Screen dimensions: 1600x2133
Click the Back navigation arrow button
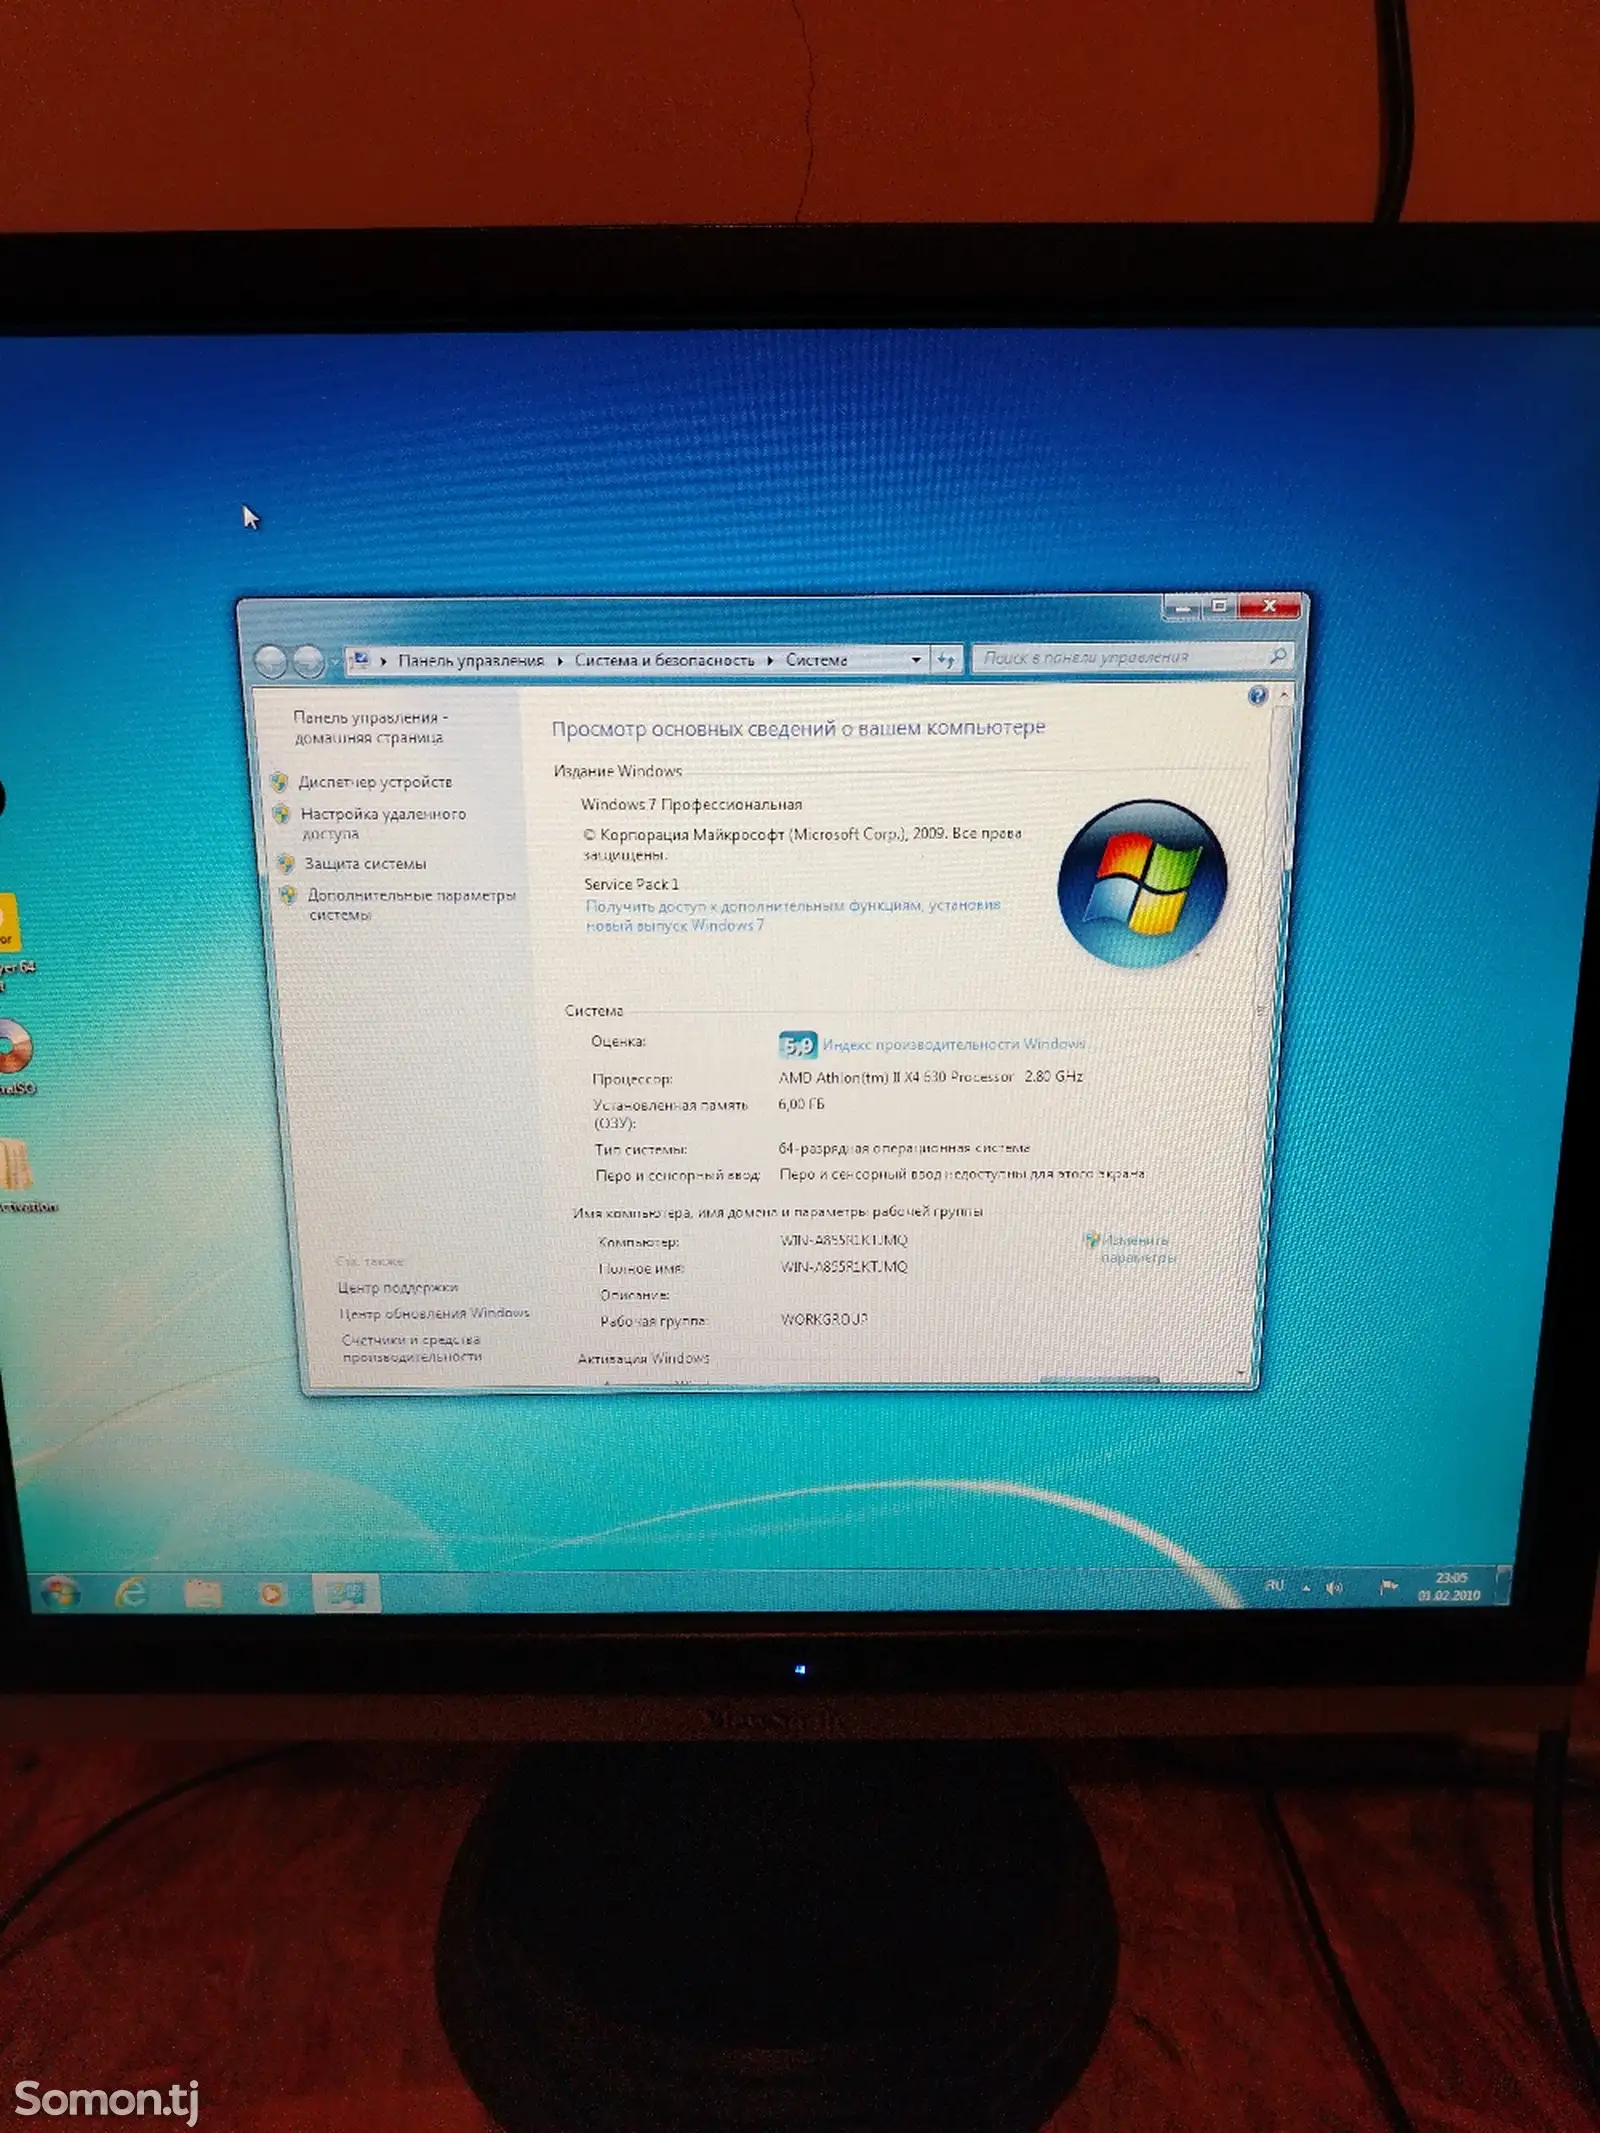pos(271,661)
